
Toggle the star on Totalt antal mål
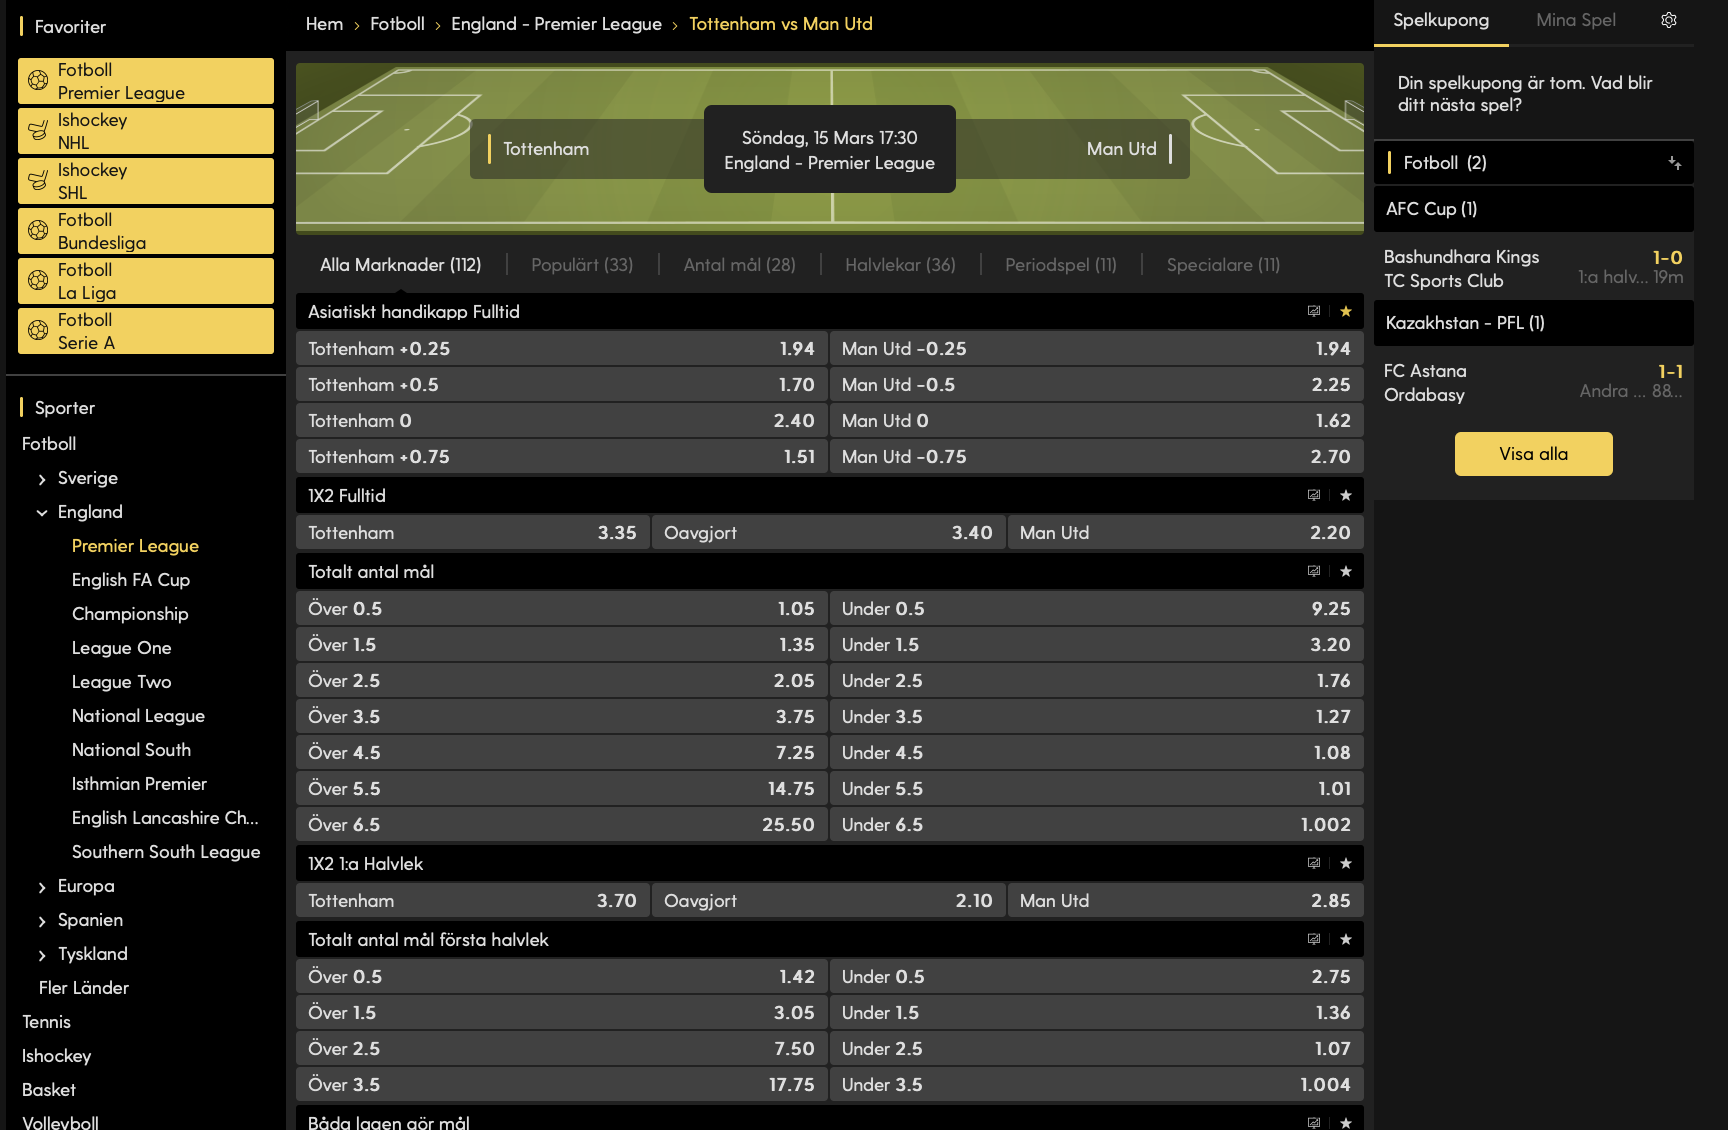(1345, 571)
